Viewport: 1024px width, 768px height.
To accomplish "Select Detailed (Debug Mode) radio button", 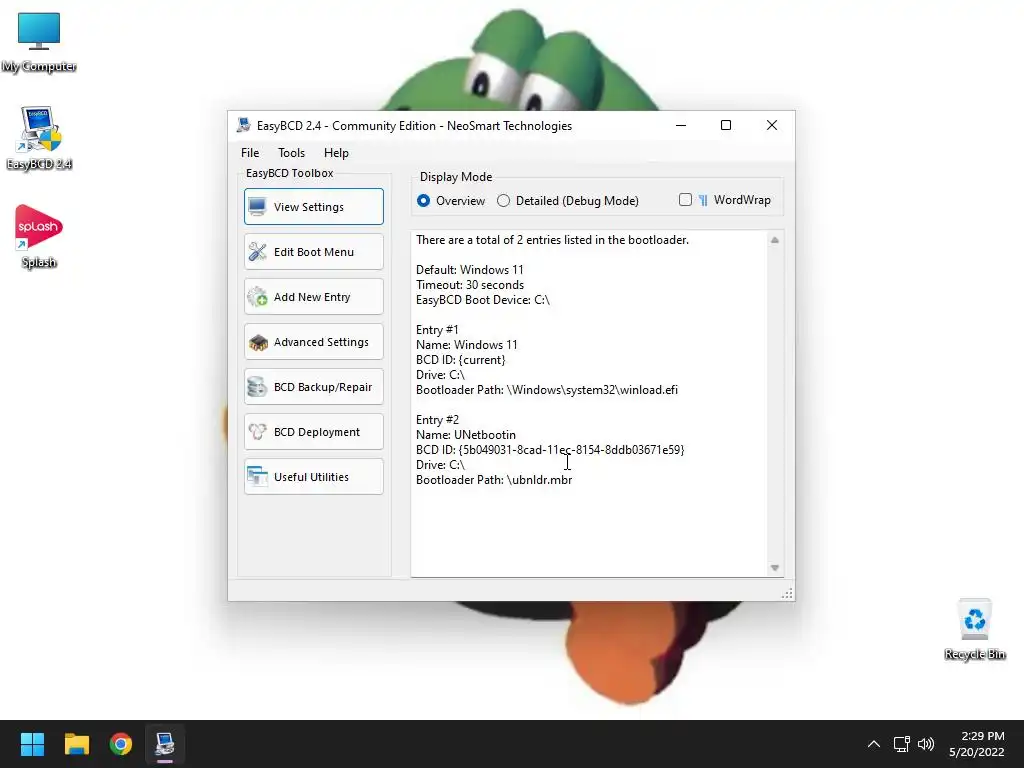I will point(503,200).
